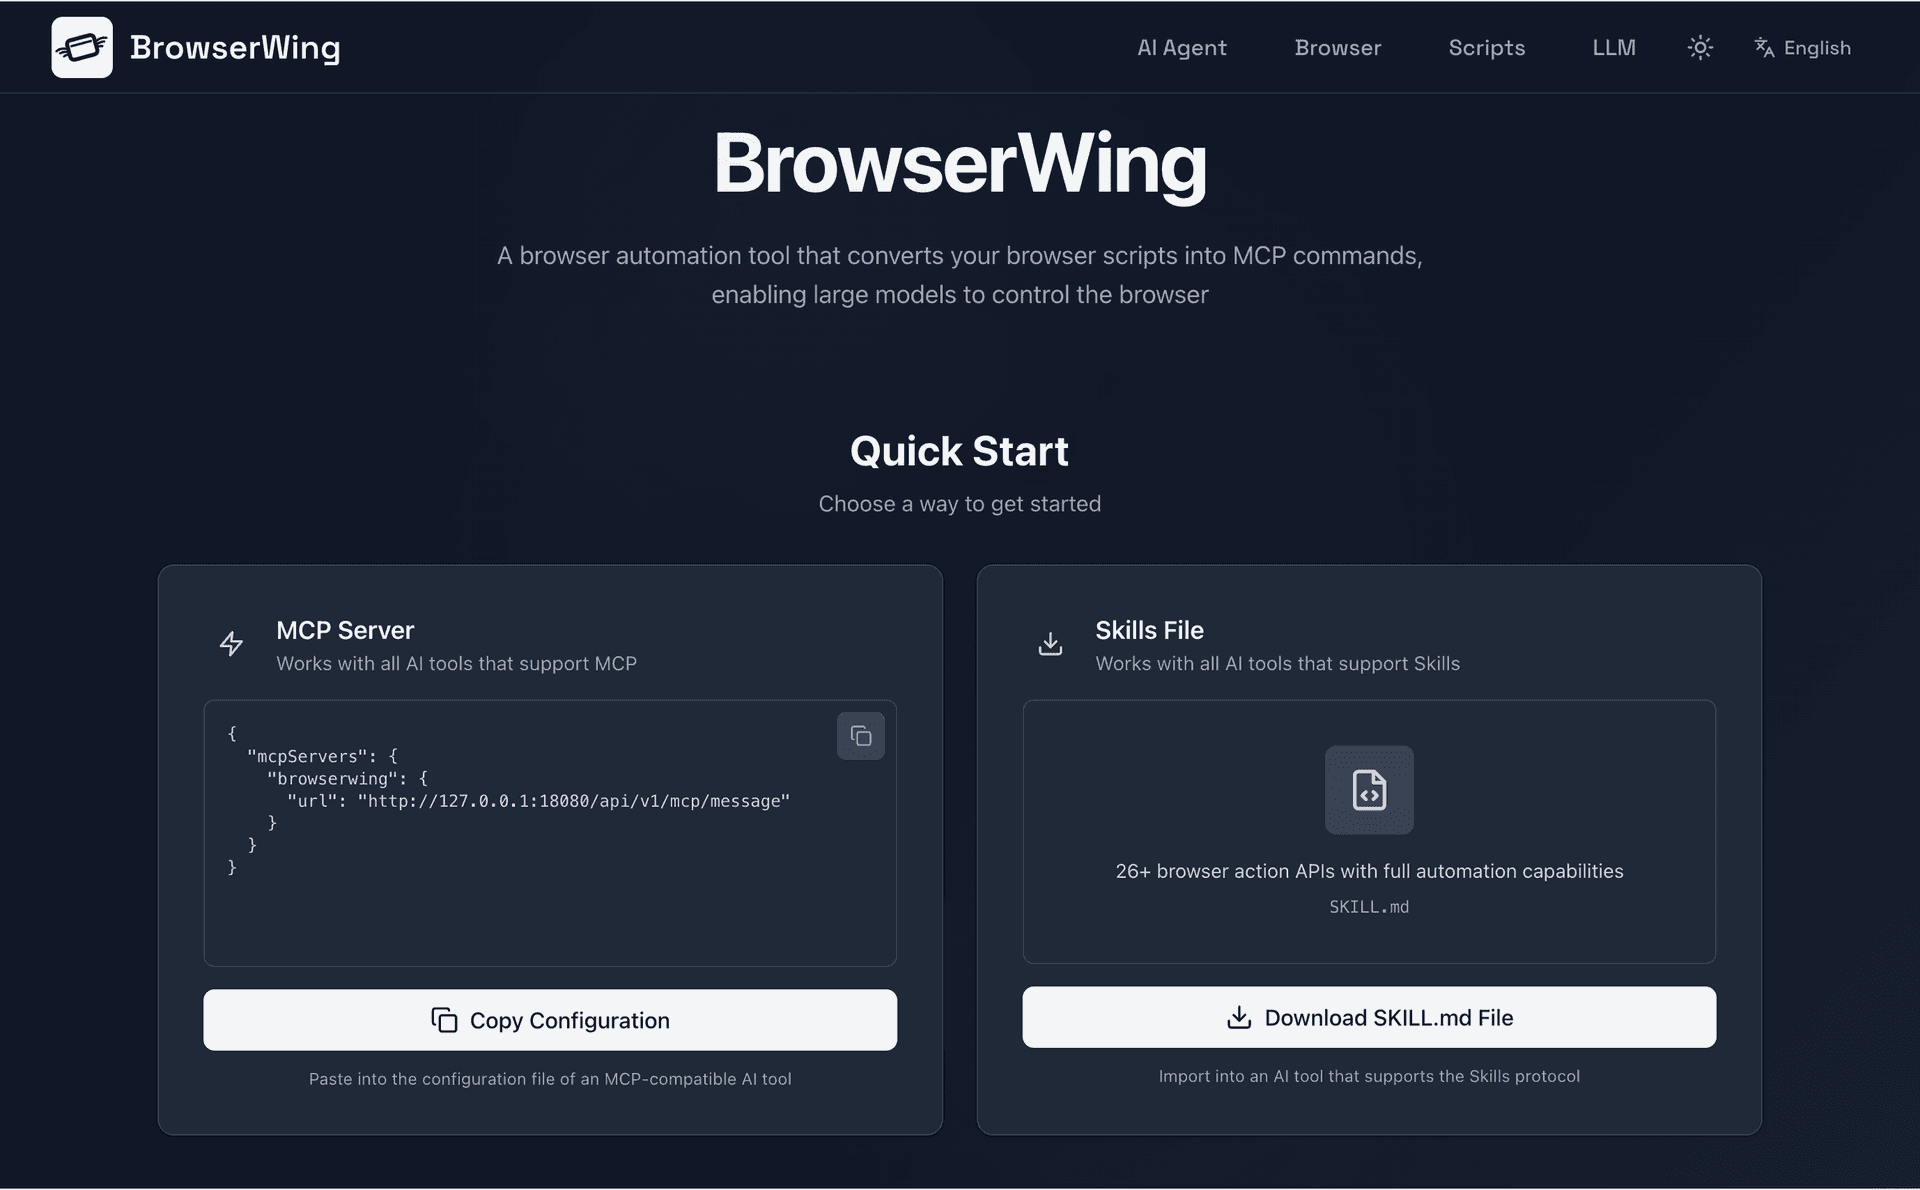Go to the Browser nav item

tap(1337, 47)
